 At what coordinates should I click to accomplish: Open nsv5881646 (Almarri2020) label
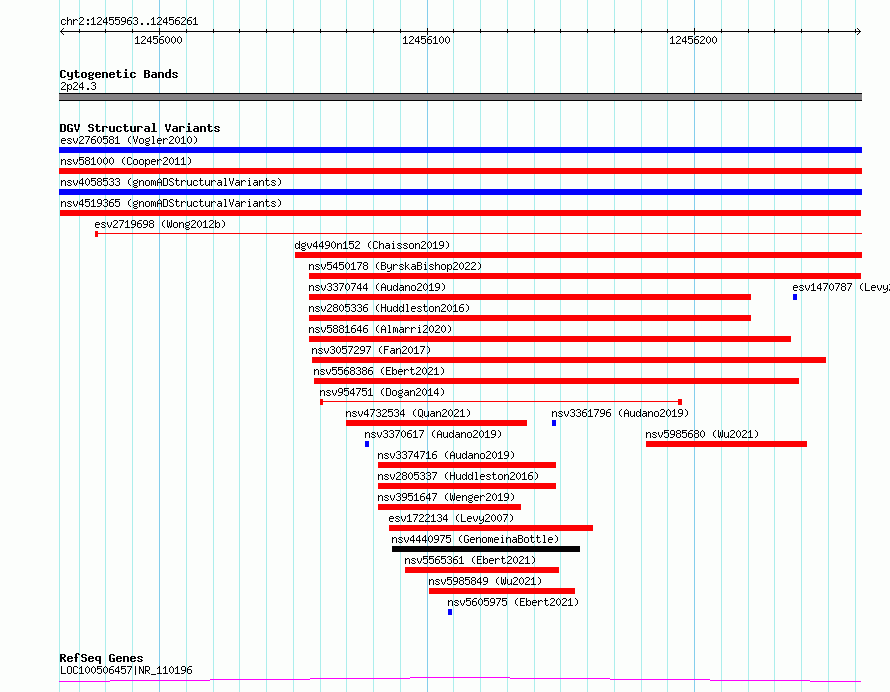click(x=380, y=329)
